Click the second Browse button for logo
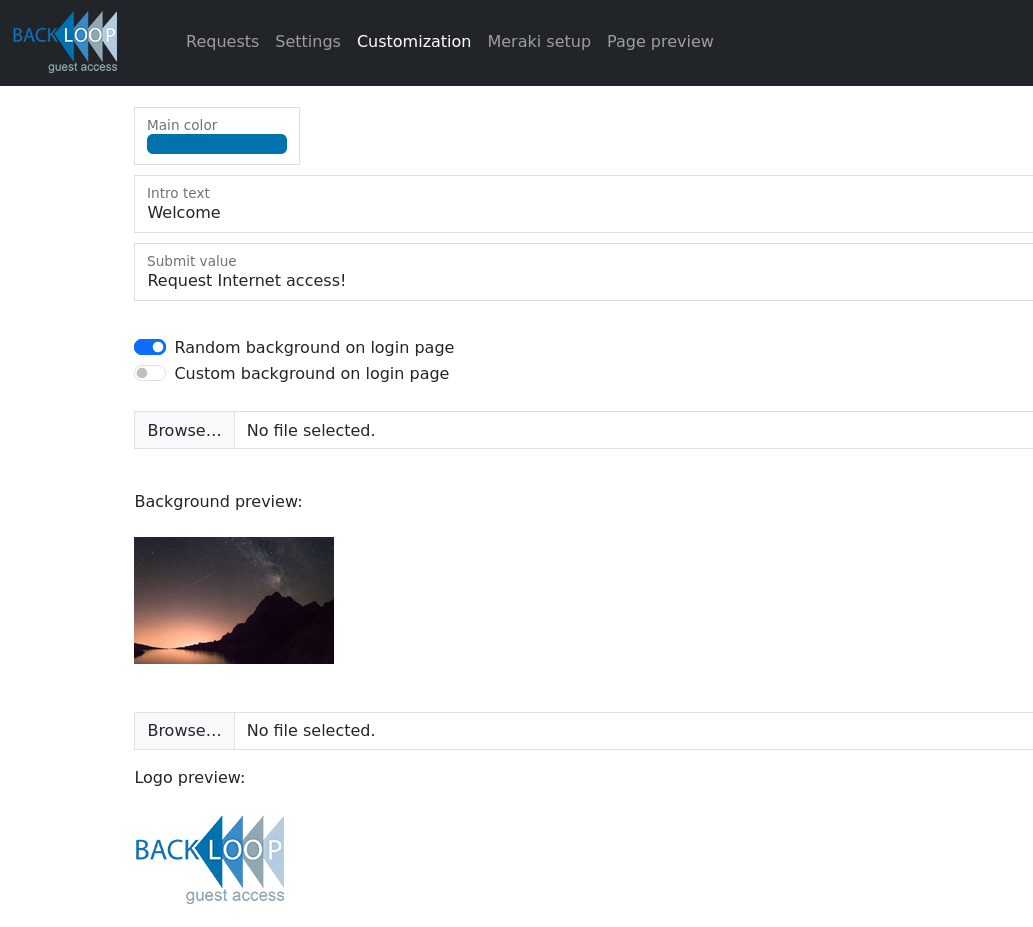Screen dimensions: 1033x927 point(184,730)
